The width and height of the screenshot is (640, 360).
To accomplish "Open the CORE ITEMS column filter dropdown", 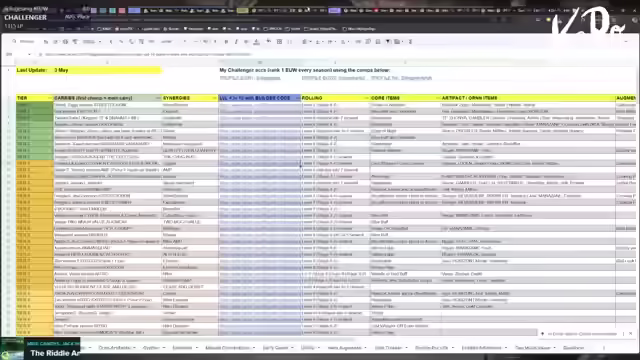I will (437, 98).
